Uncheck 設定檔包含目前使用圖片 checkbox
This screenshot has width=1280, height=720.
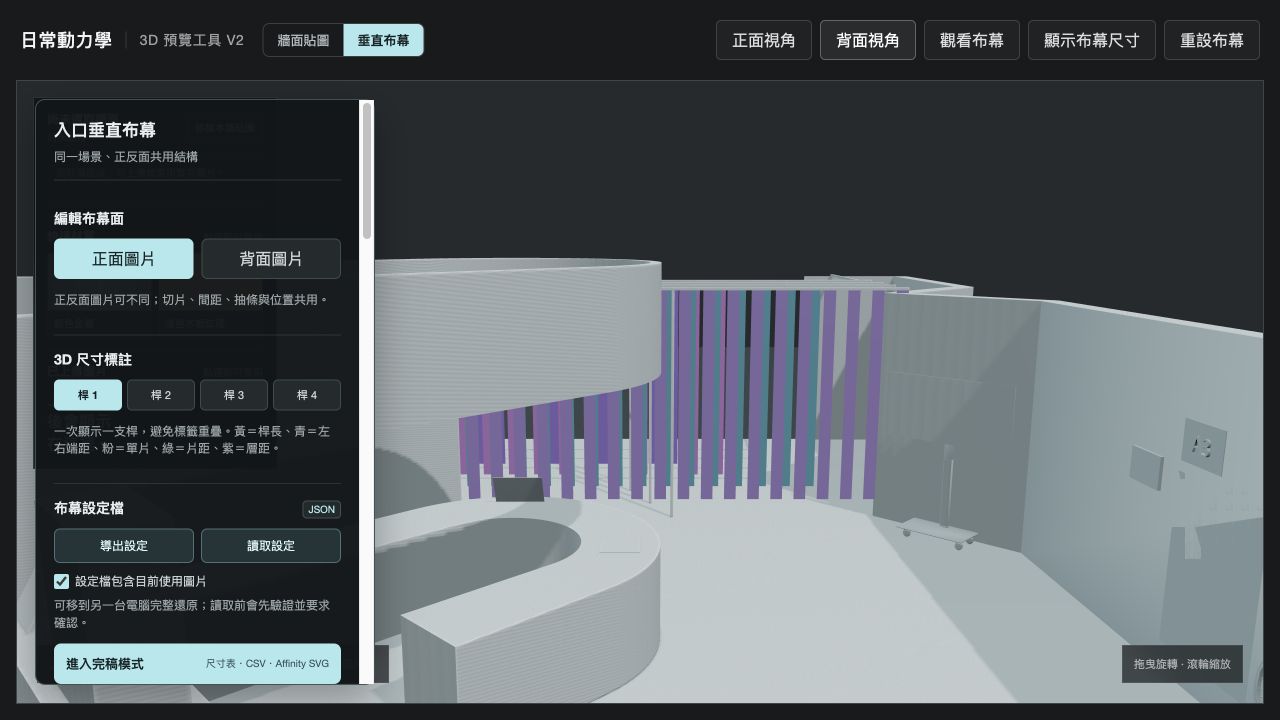pos(62,581)
